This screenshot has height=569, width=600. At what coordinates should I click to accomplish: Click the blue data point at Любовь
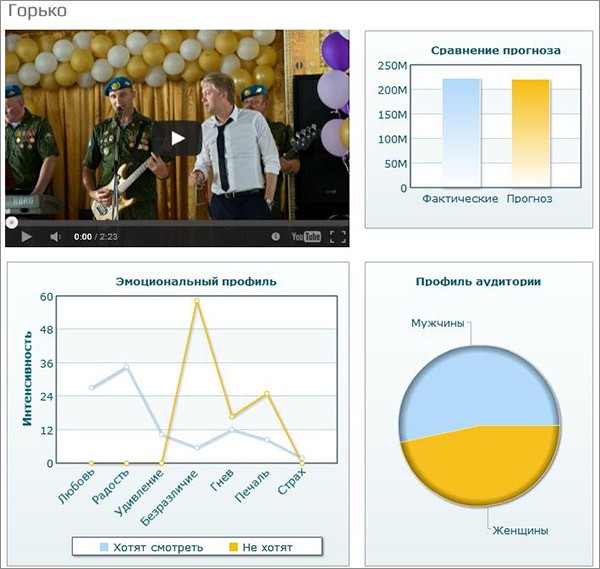tap(91, 388)
